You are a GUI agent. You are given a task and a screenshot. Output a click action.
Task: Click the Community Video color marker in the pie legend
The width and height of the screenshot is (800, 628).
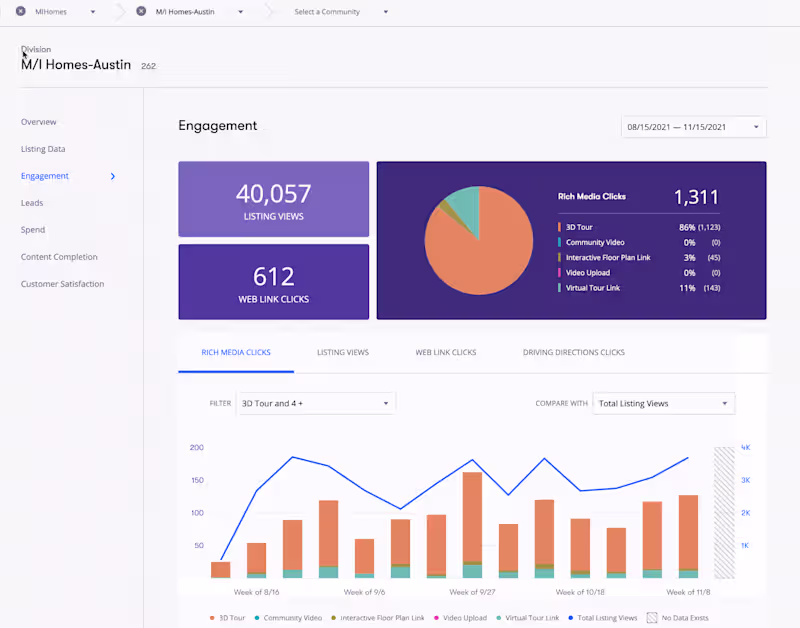click(559, 242)
